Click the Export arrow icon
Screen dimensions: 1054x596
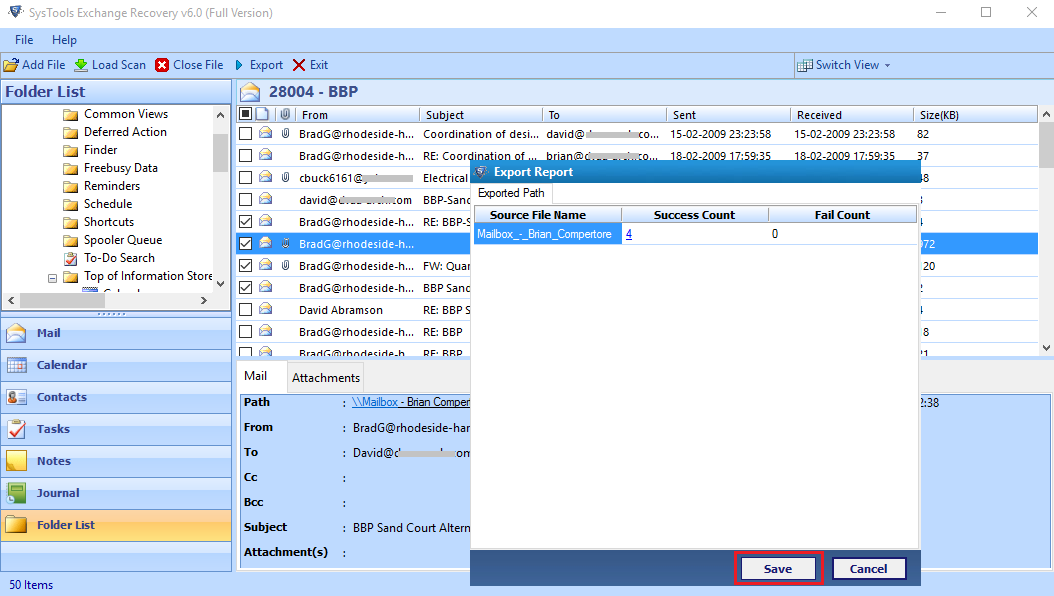pyautogui.click(x=239, y=65)
